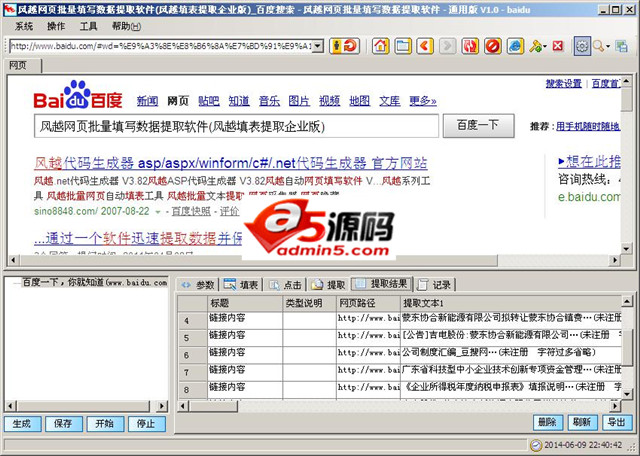640x456 pixels.
Task: Open the 风越代码生成器 search result title
Action: click(231, 163)
